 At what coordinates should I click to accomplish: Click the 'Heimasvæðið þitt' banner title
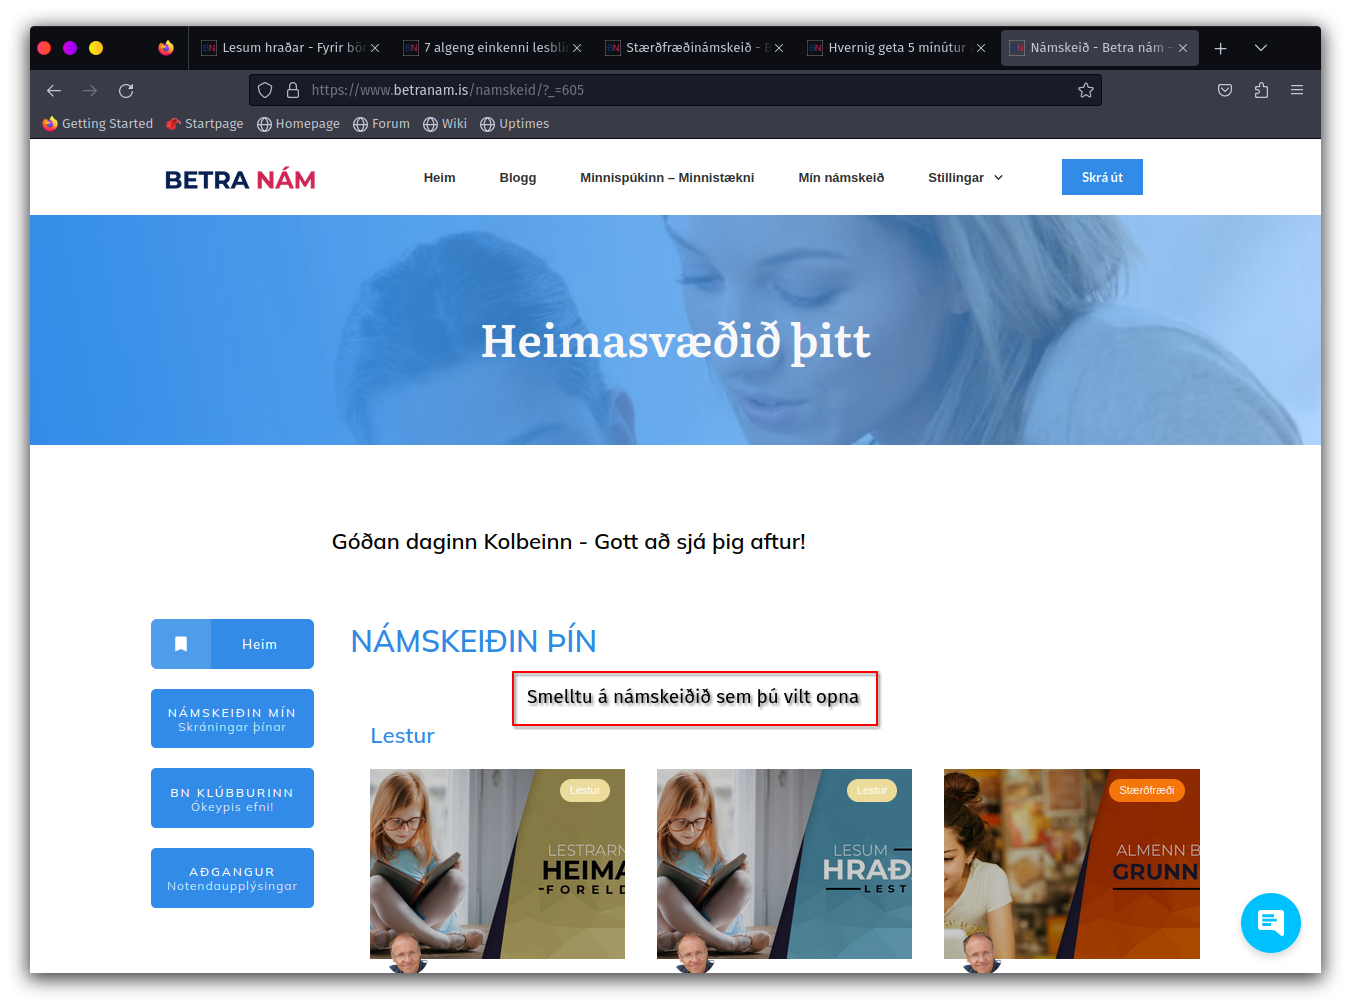pyautogui.click(x=676, y=341)
